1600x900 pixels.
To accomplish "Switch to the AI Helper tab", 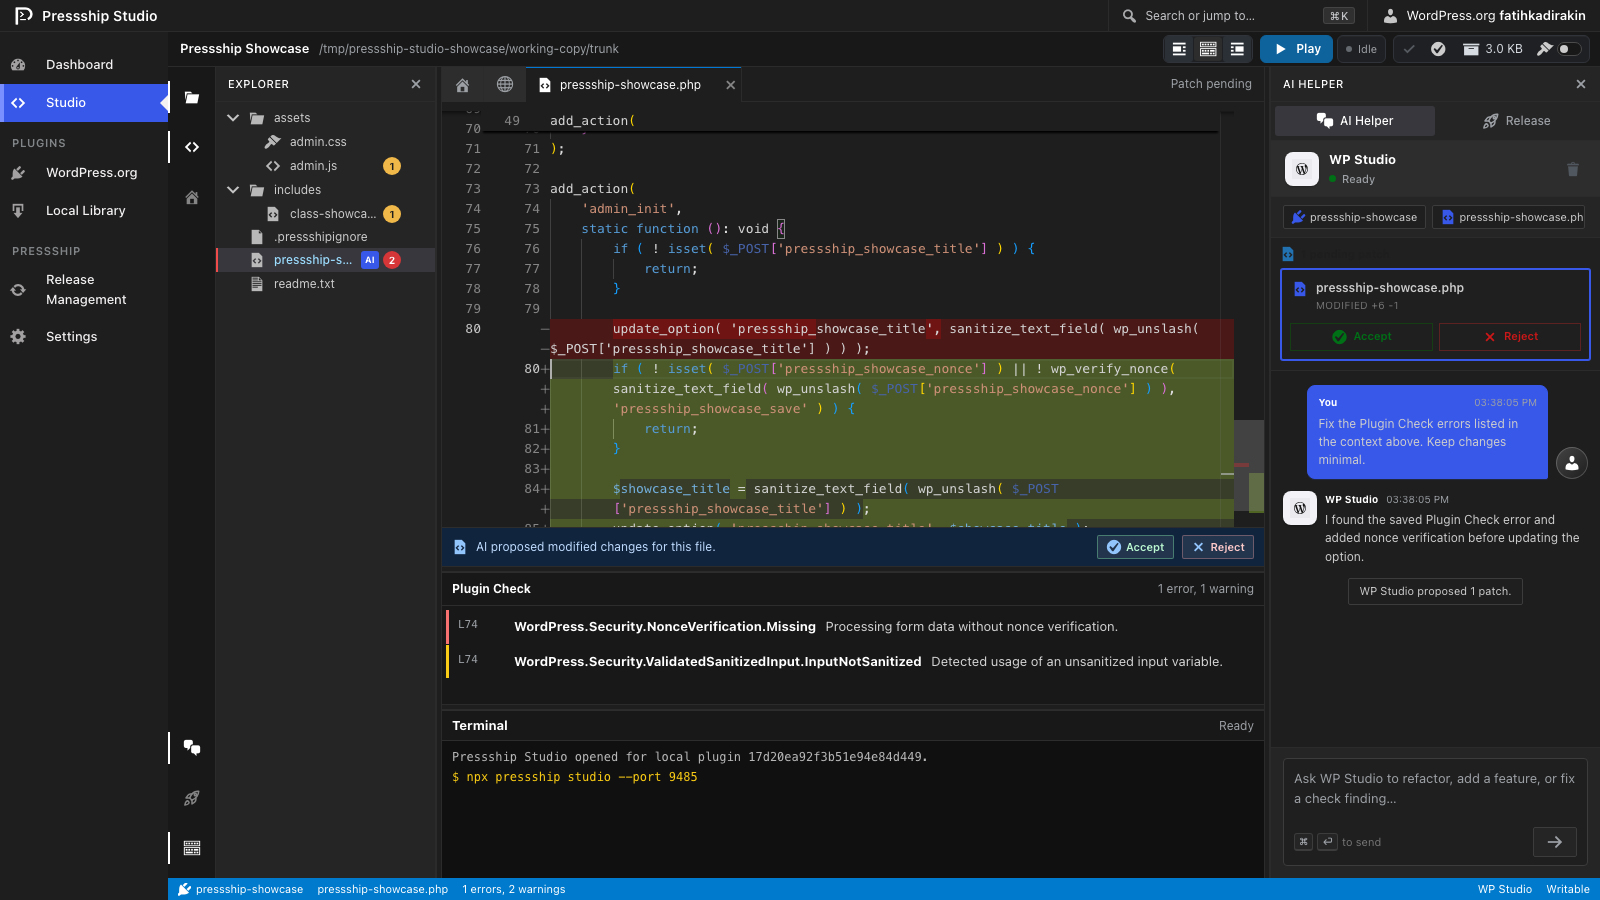I will (1355, 121).
